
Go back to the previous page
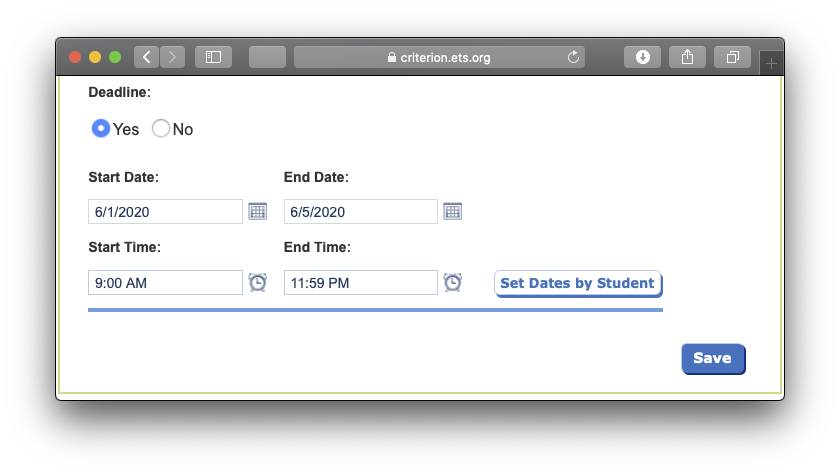pos(146,57)
